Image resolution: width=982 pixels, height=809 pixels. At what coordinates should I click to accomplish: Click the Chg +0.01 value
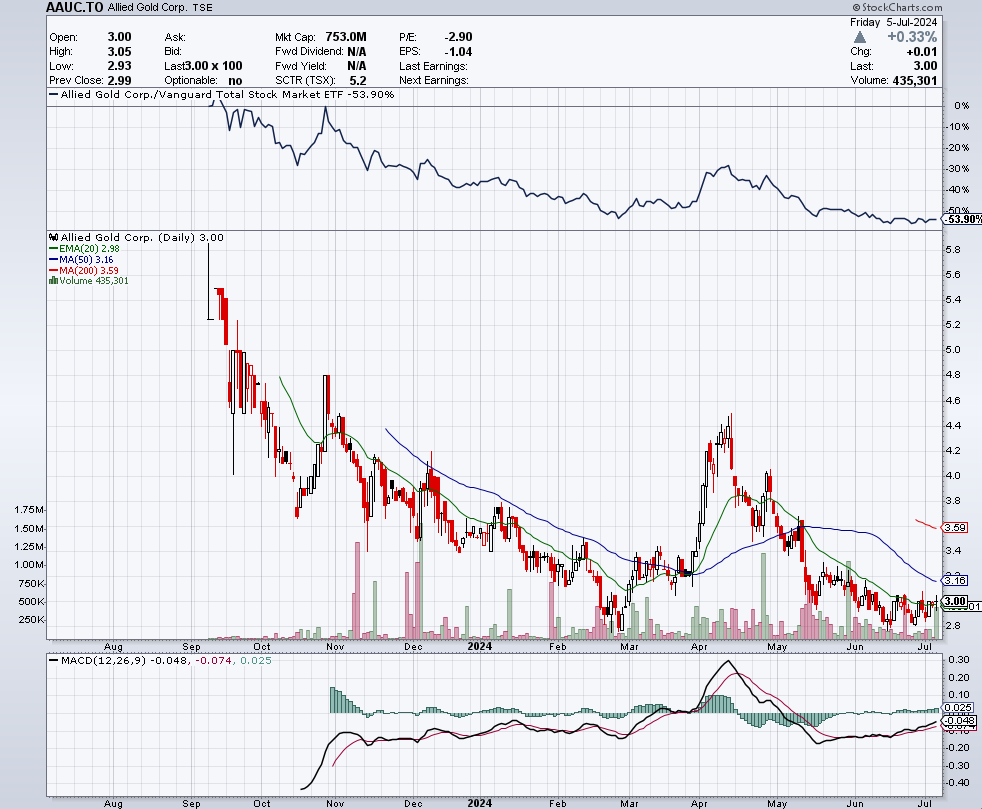point(922,52)
